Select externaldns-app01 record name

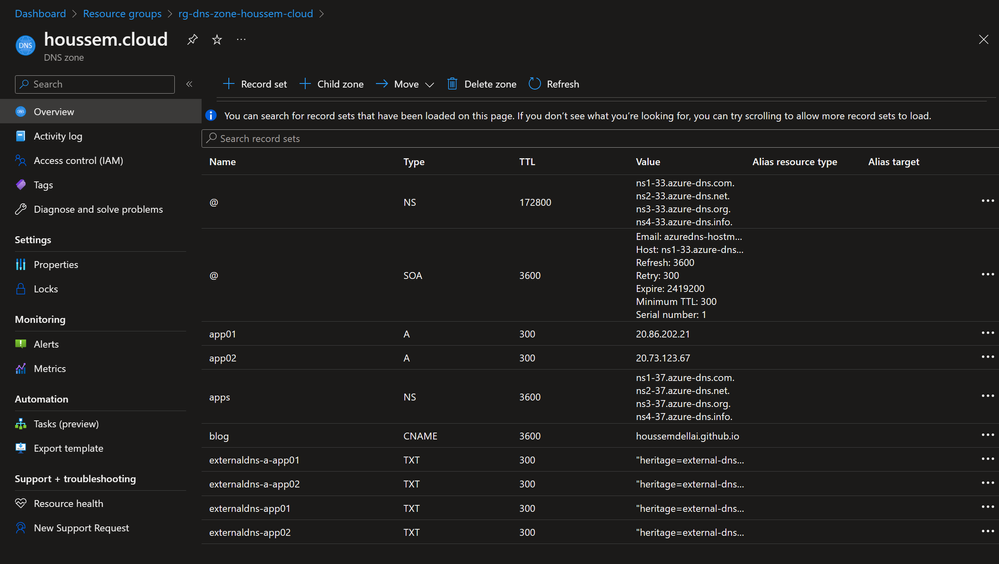coord(249,509)
